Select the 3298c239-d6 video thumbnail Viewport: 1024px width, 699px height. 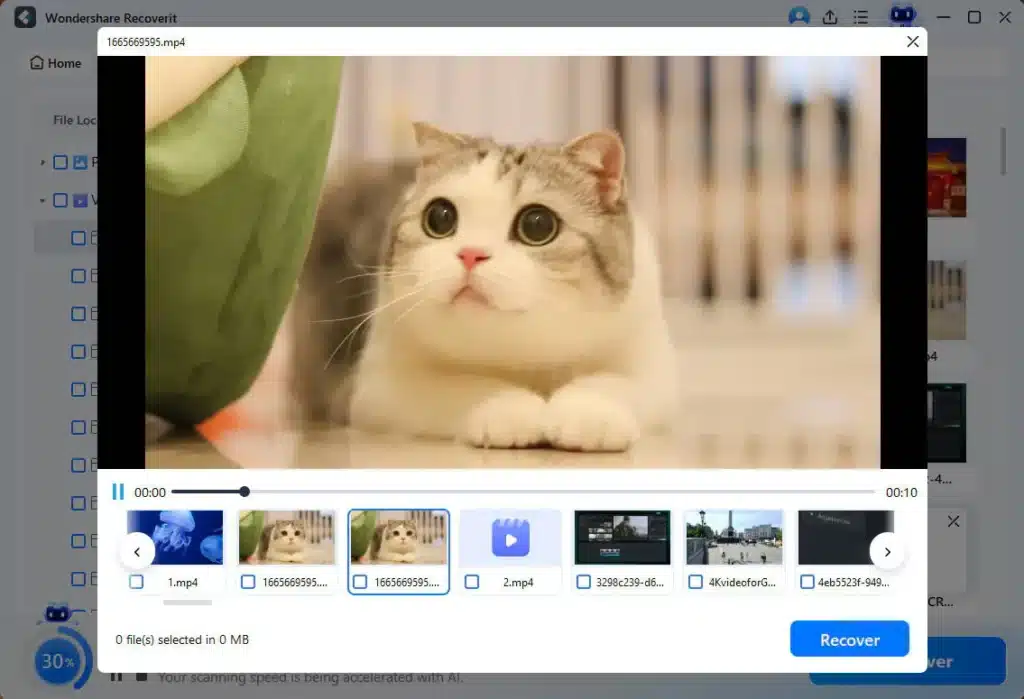pos(622,536)
